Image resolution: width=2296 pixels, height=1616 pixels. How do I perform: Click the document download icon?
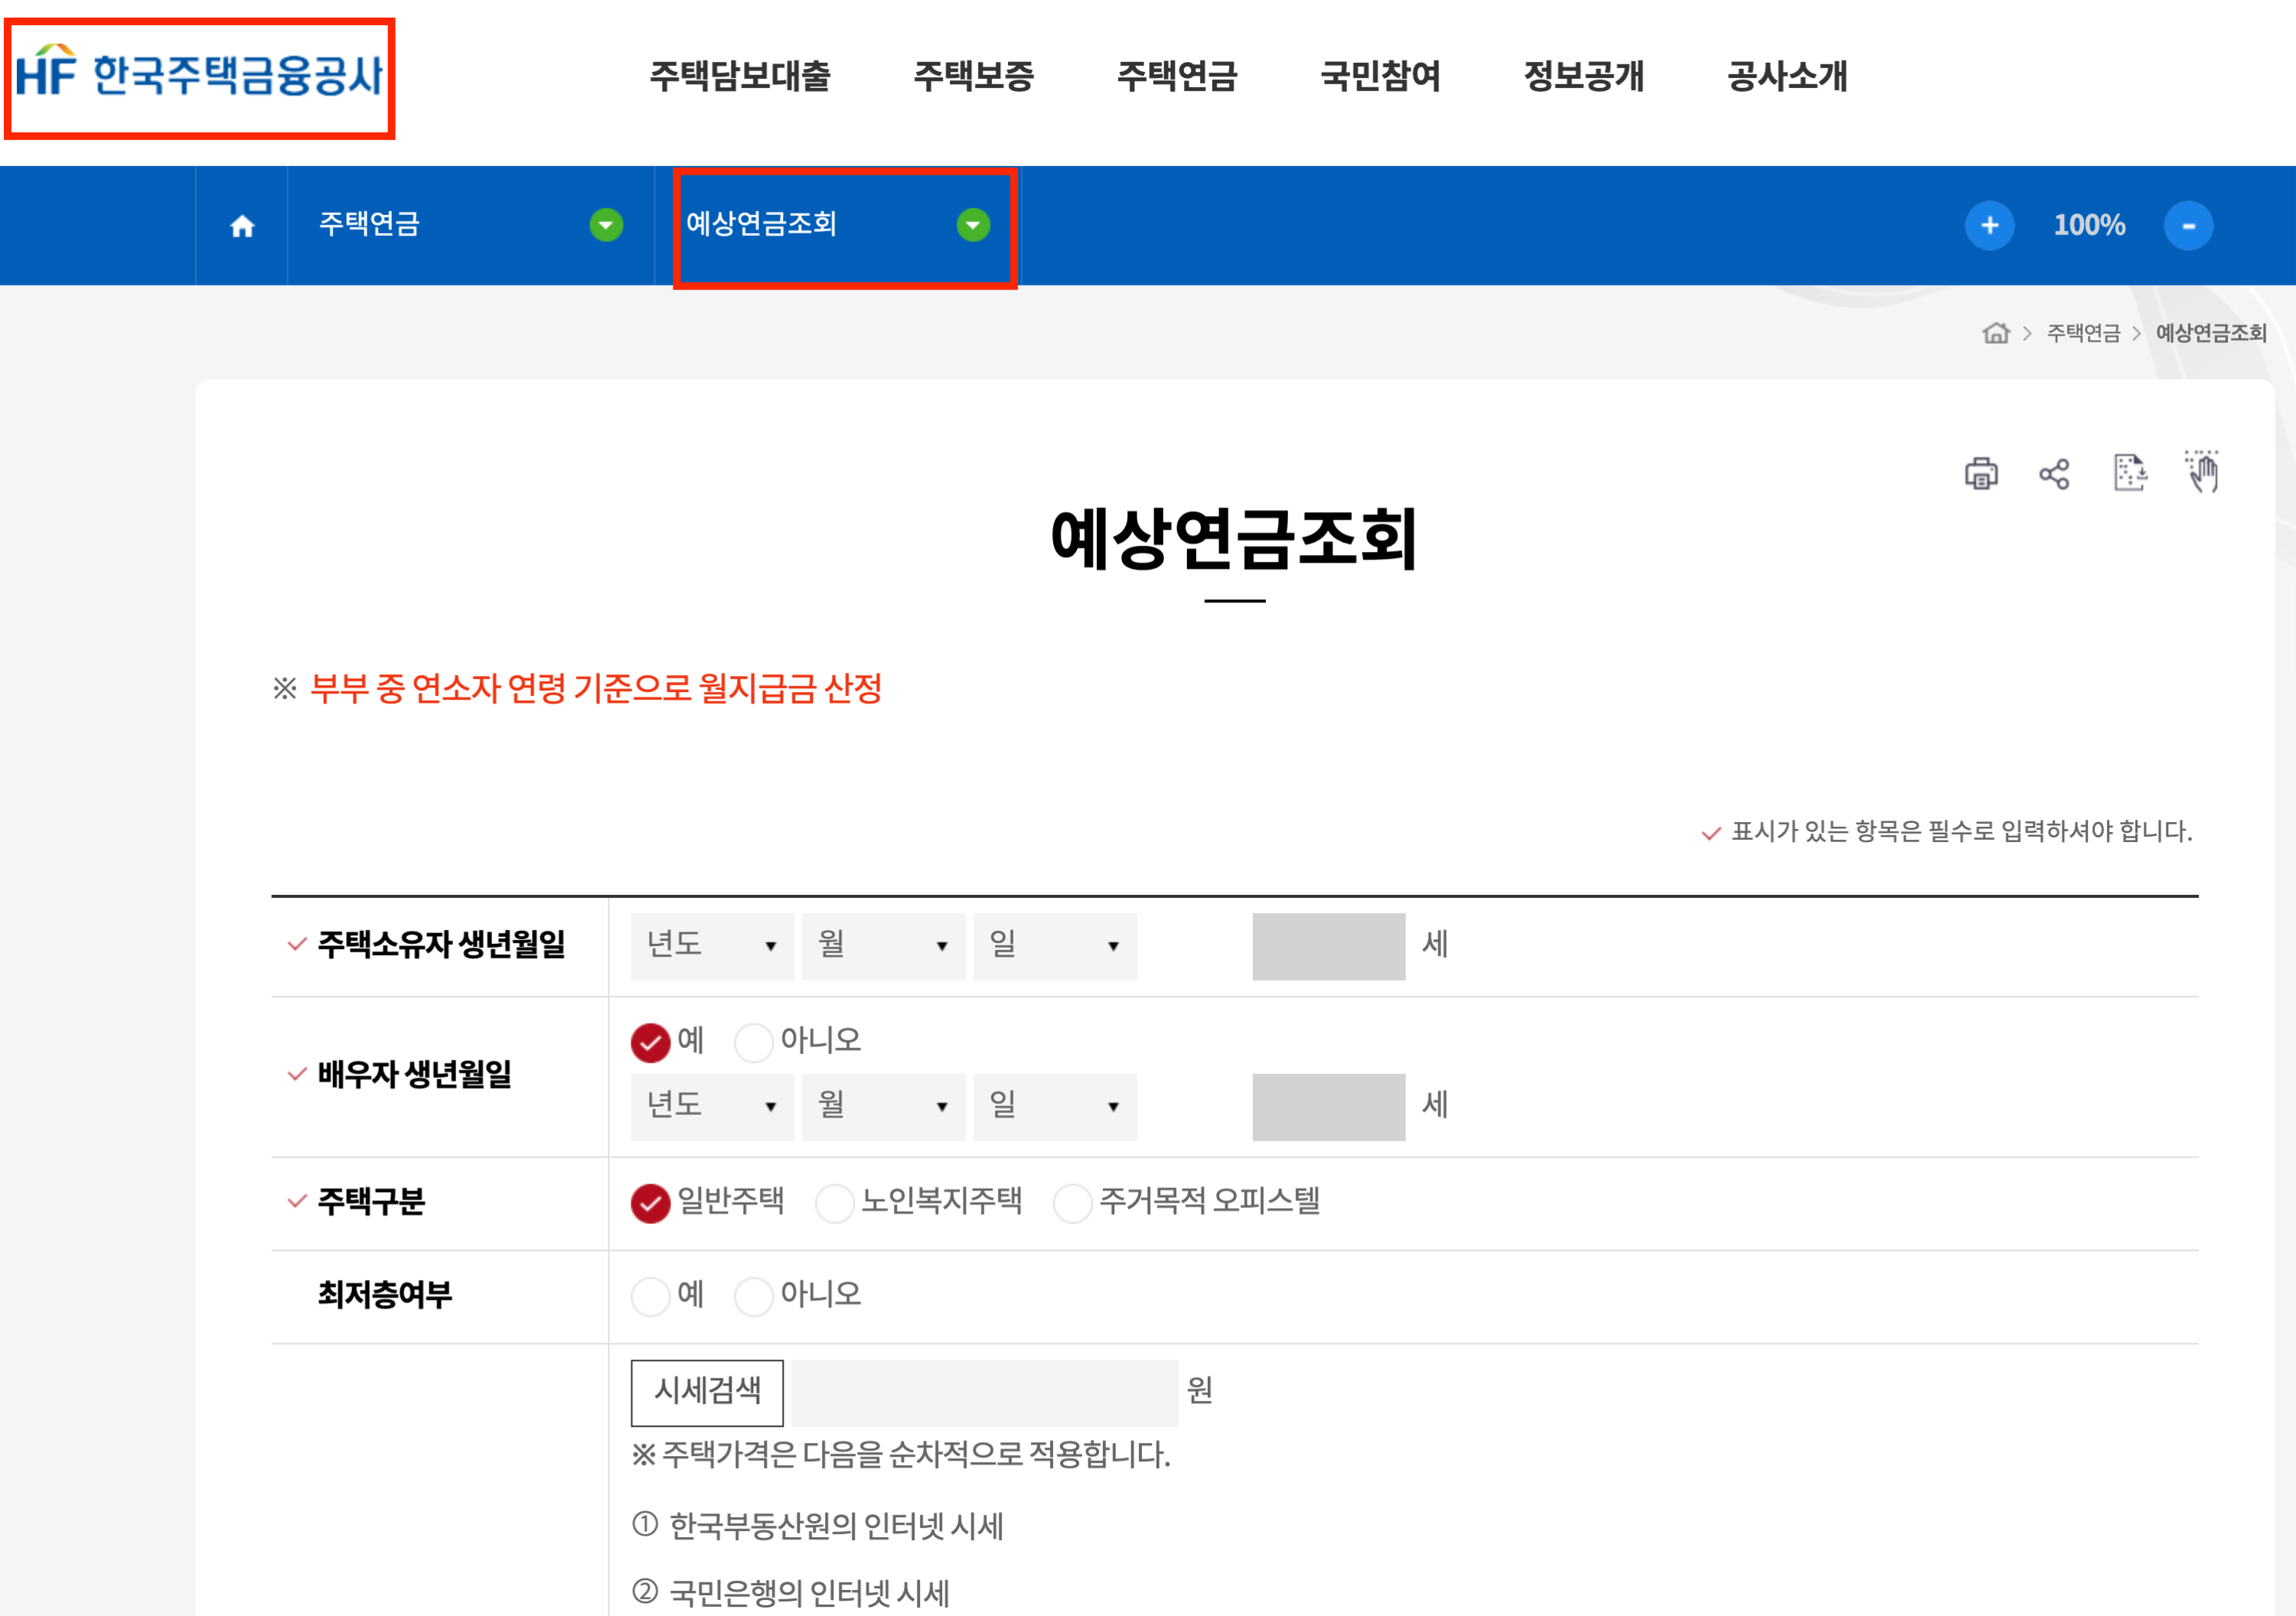click(2129, 472)
